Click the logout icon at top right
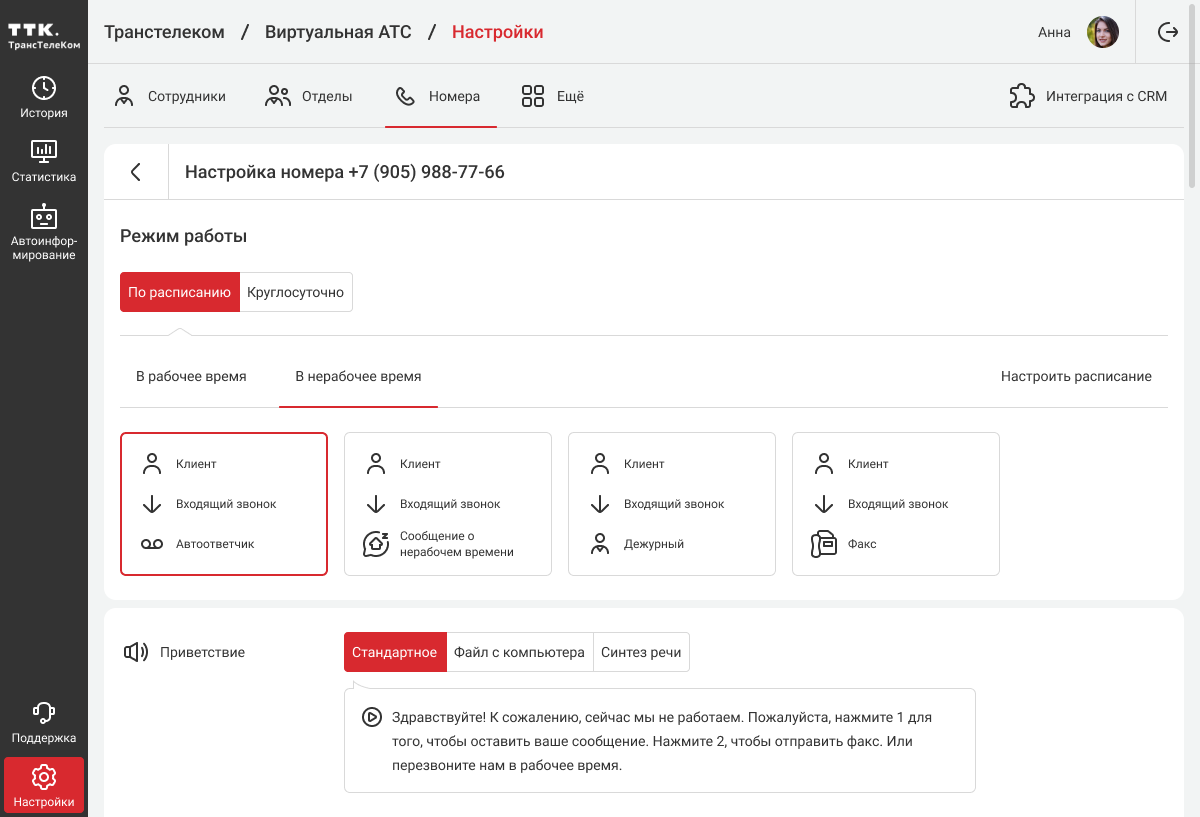Screen dimensions: 1200x817 (1167, 32)
